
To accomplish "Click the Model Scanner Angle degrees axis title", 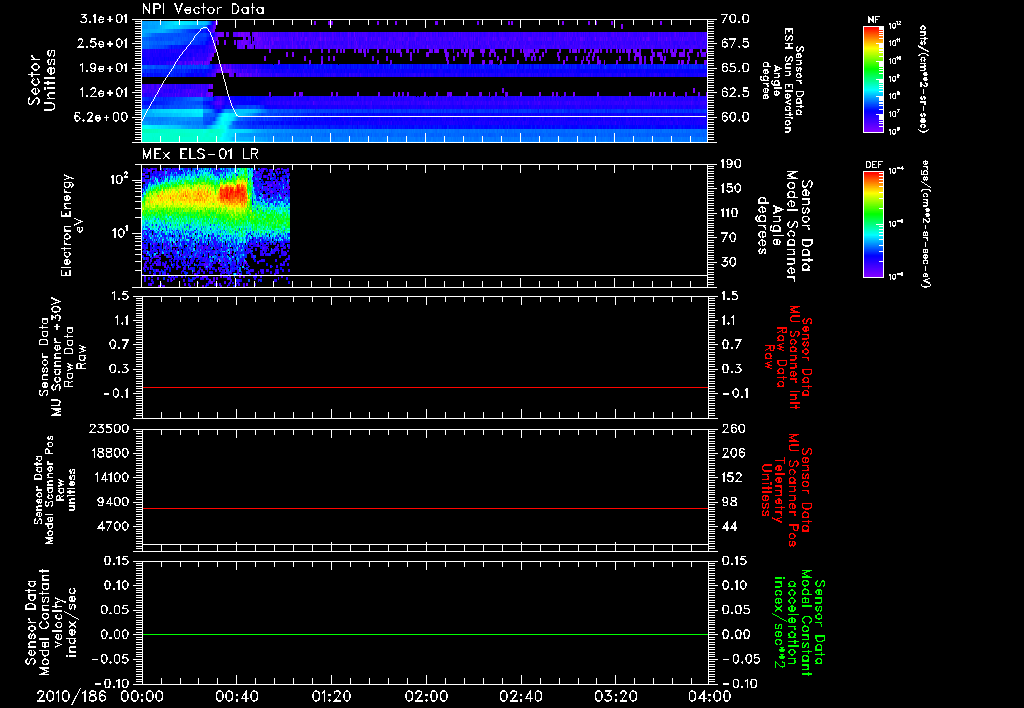I will coord(784,226).
